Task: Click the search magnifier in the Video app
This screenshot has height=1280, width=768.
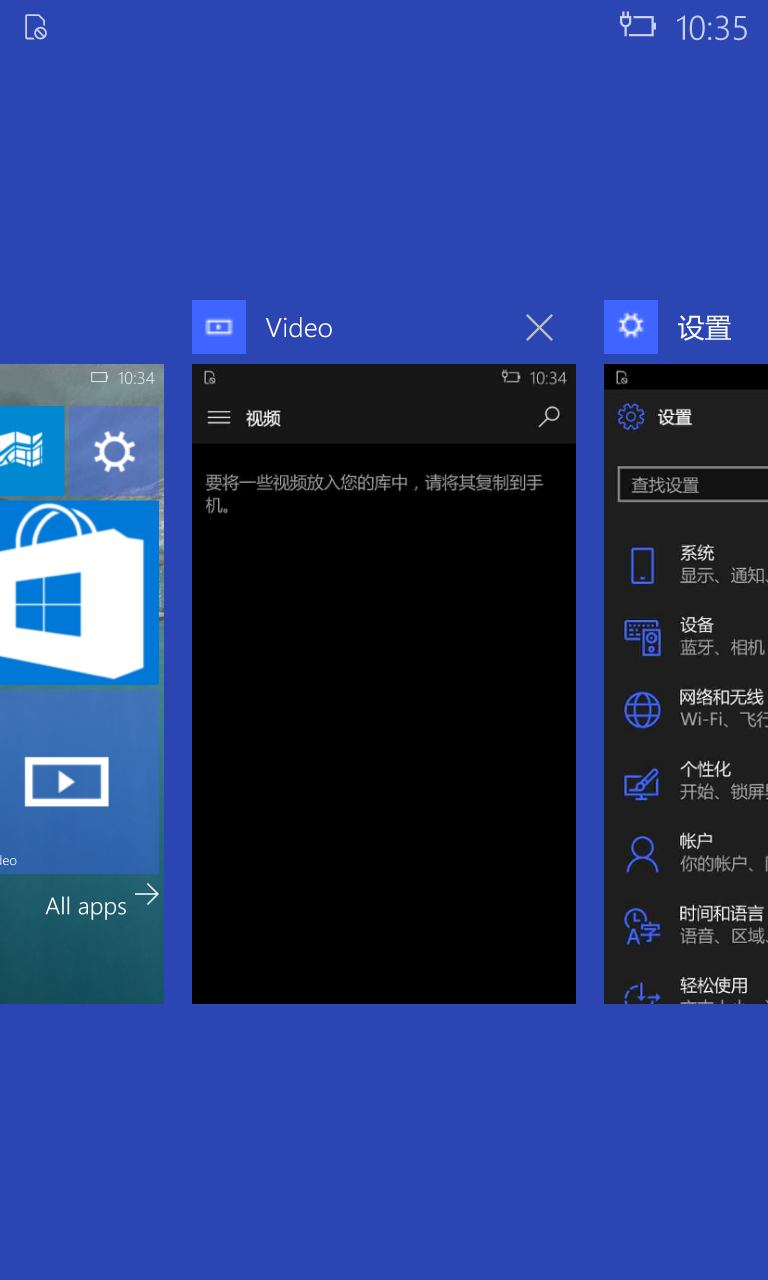Action: (549, 417)
